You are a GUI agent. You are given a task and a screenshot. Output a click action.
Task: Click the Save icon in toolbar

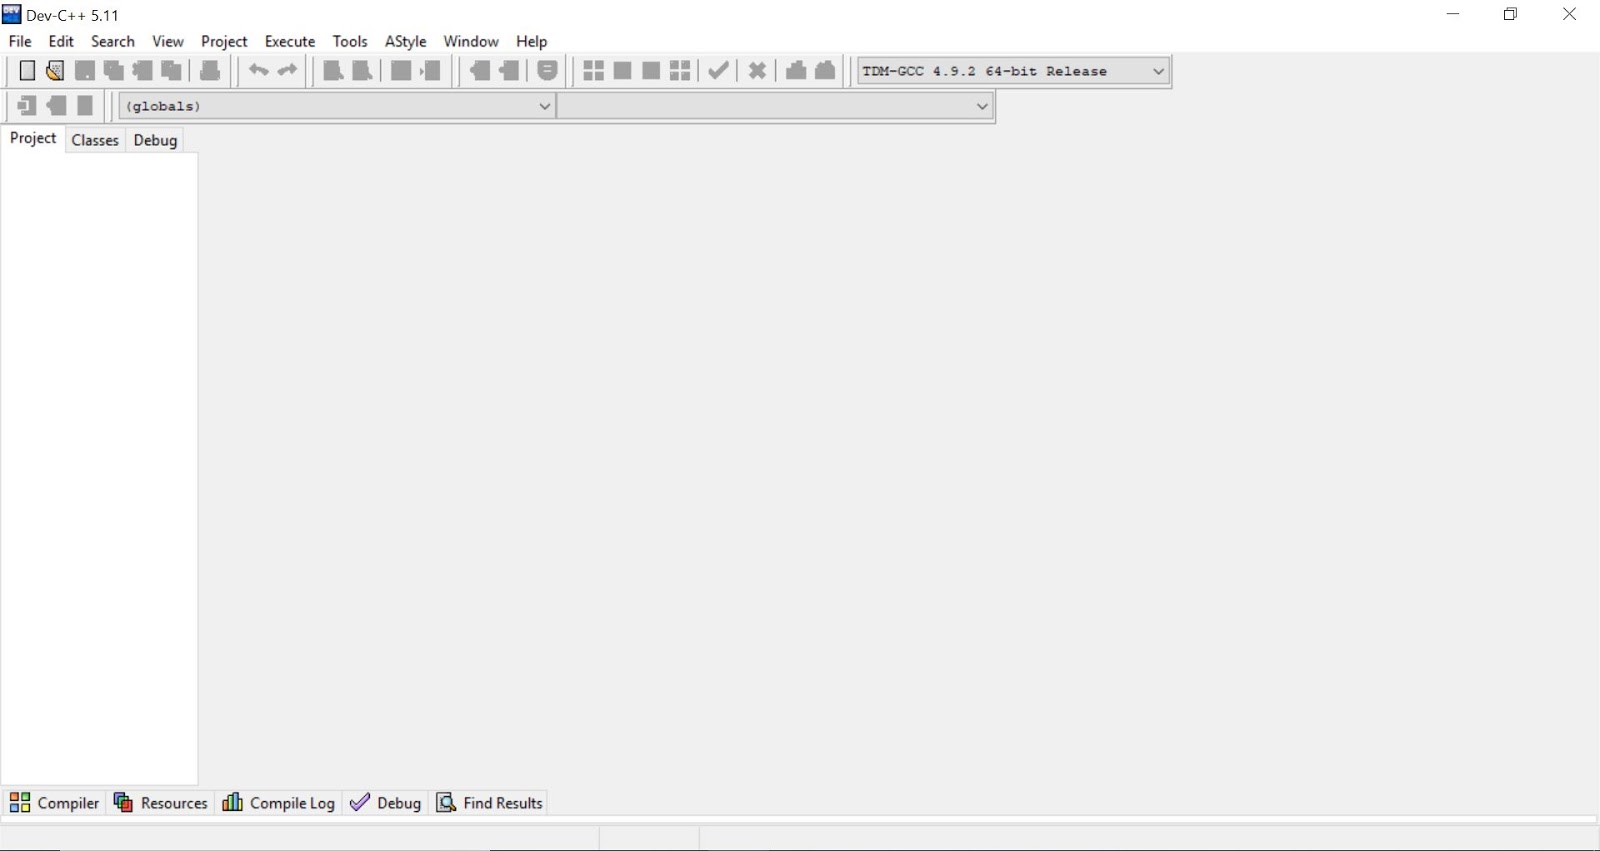coord(85,70)
